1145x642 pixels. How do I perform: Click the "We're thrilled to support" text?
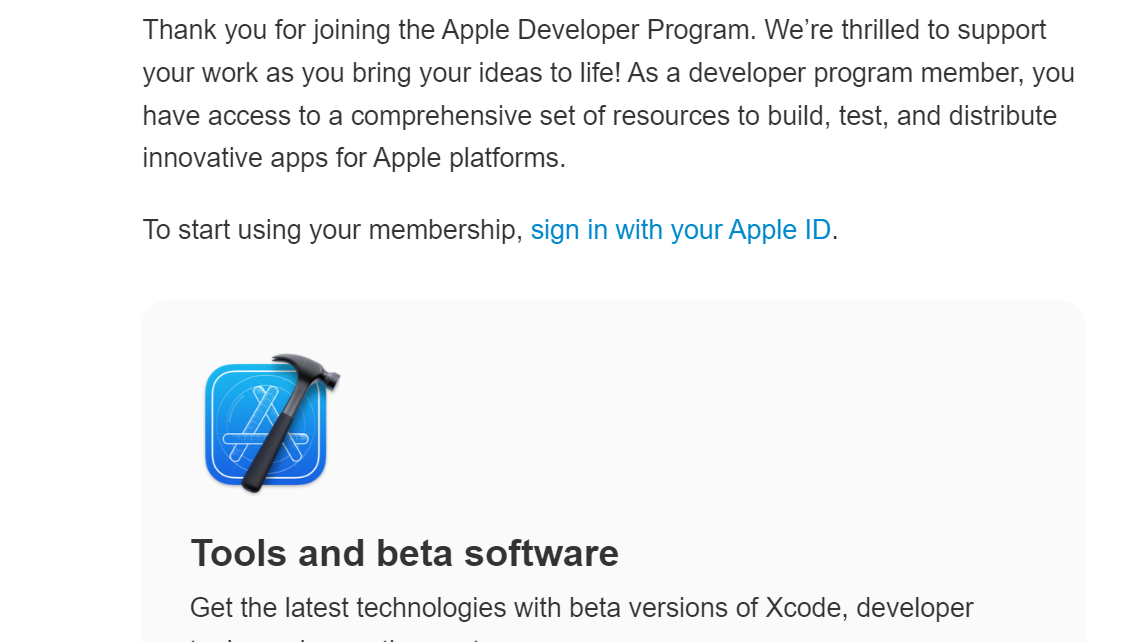(905, 30)
